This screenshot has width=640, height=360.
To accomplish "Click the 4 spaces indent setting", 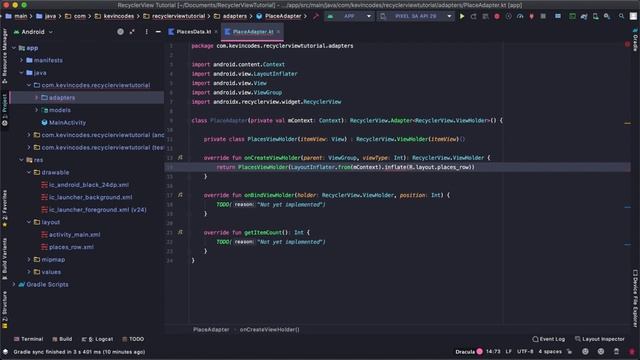I will click(x=550, y=351).
